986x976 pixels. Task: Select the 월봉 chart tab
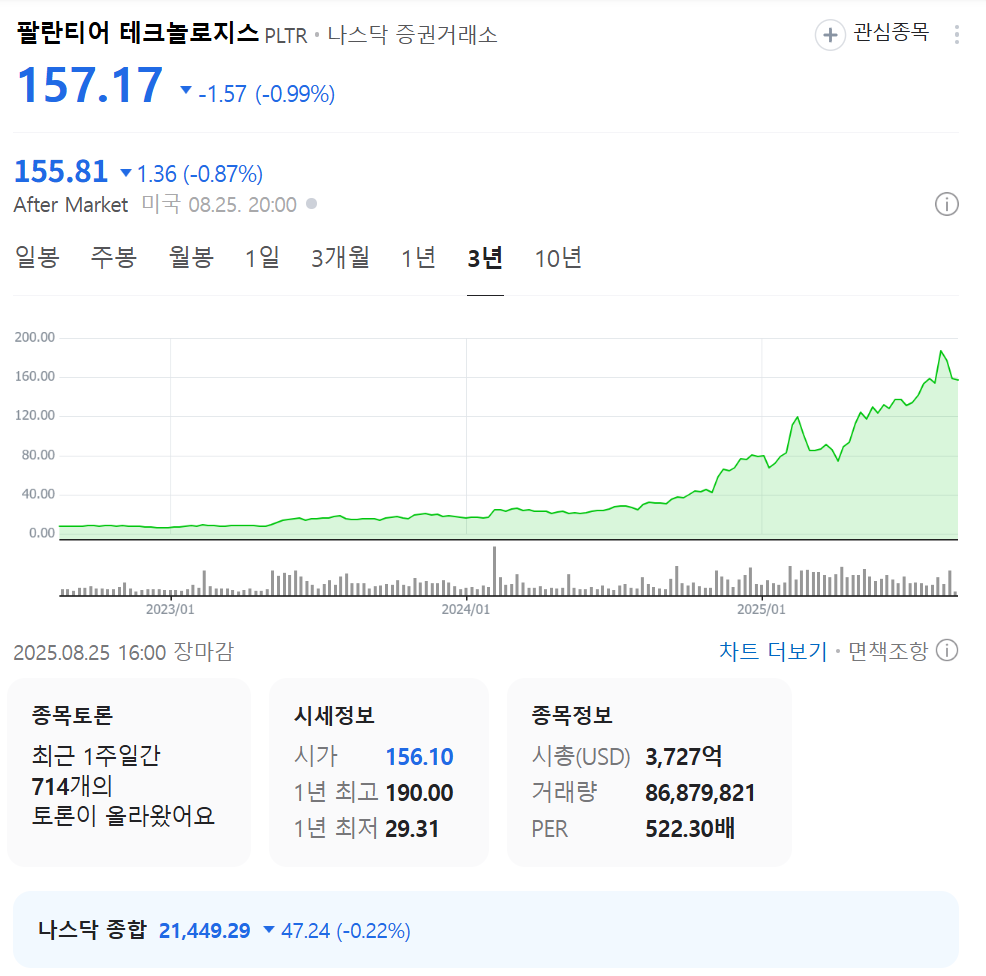click(191, 258)
